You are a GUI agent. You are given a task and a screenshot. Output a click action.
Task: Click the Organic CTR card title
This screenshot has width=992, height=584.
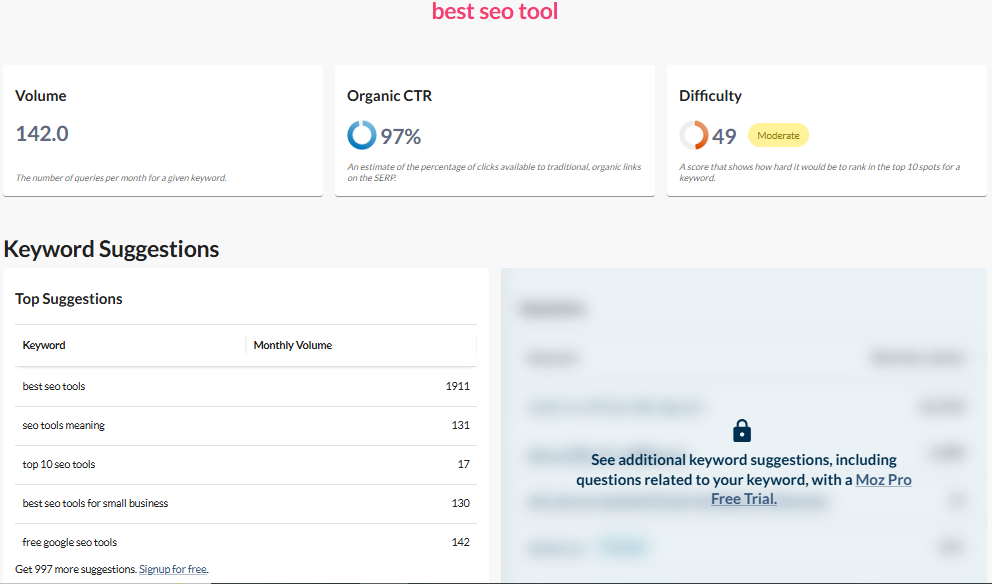[389, 96]
